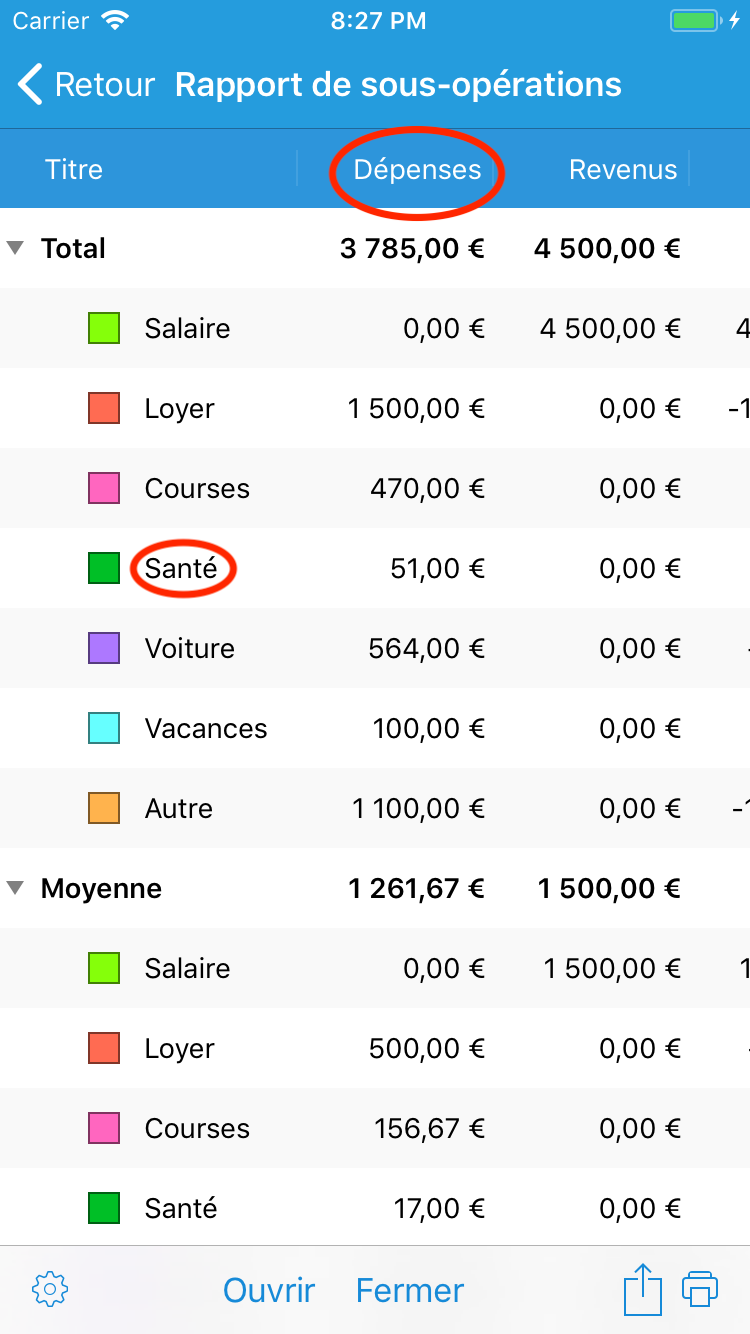Tap the printer icon
Image resolution: width=750 pixels, height=1334 pixels.
[x=700, y=1289]
